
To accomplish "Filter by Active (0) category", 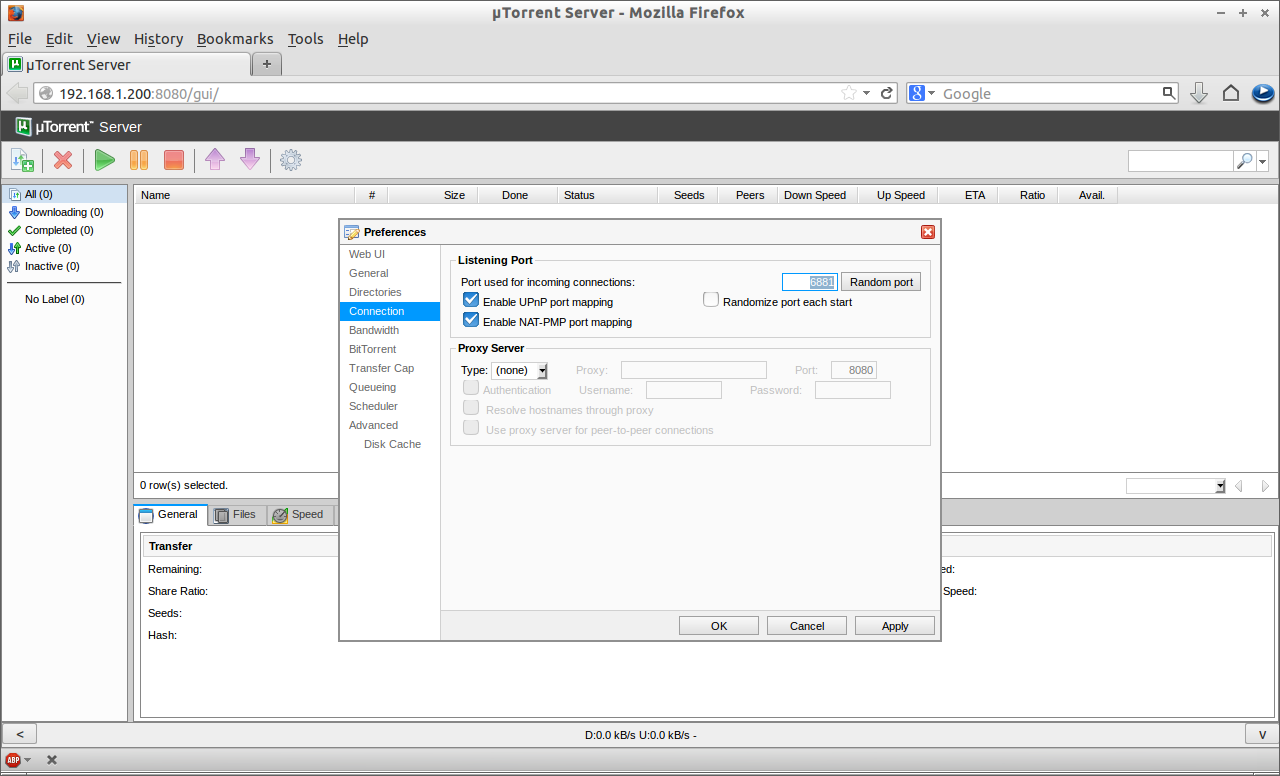I will tap(64, 248).
